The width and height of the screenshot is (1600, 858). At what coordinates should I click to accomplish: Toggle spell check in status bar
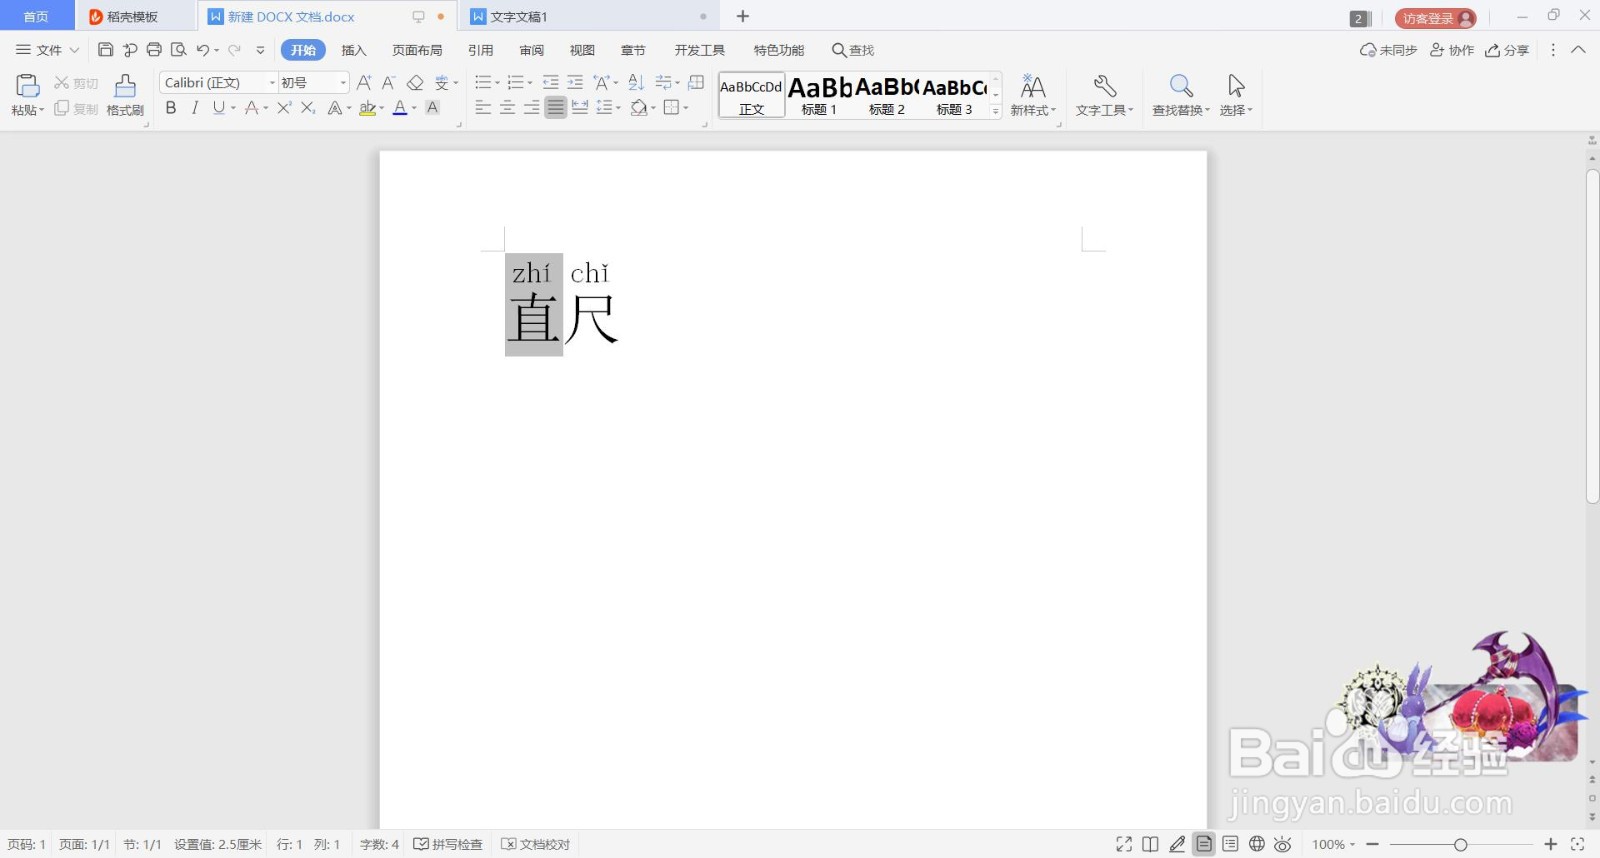(448, 845)
